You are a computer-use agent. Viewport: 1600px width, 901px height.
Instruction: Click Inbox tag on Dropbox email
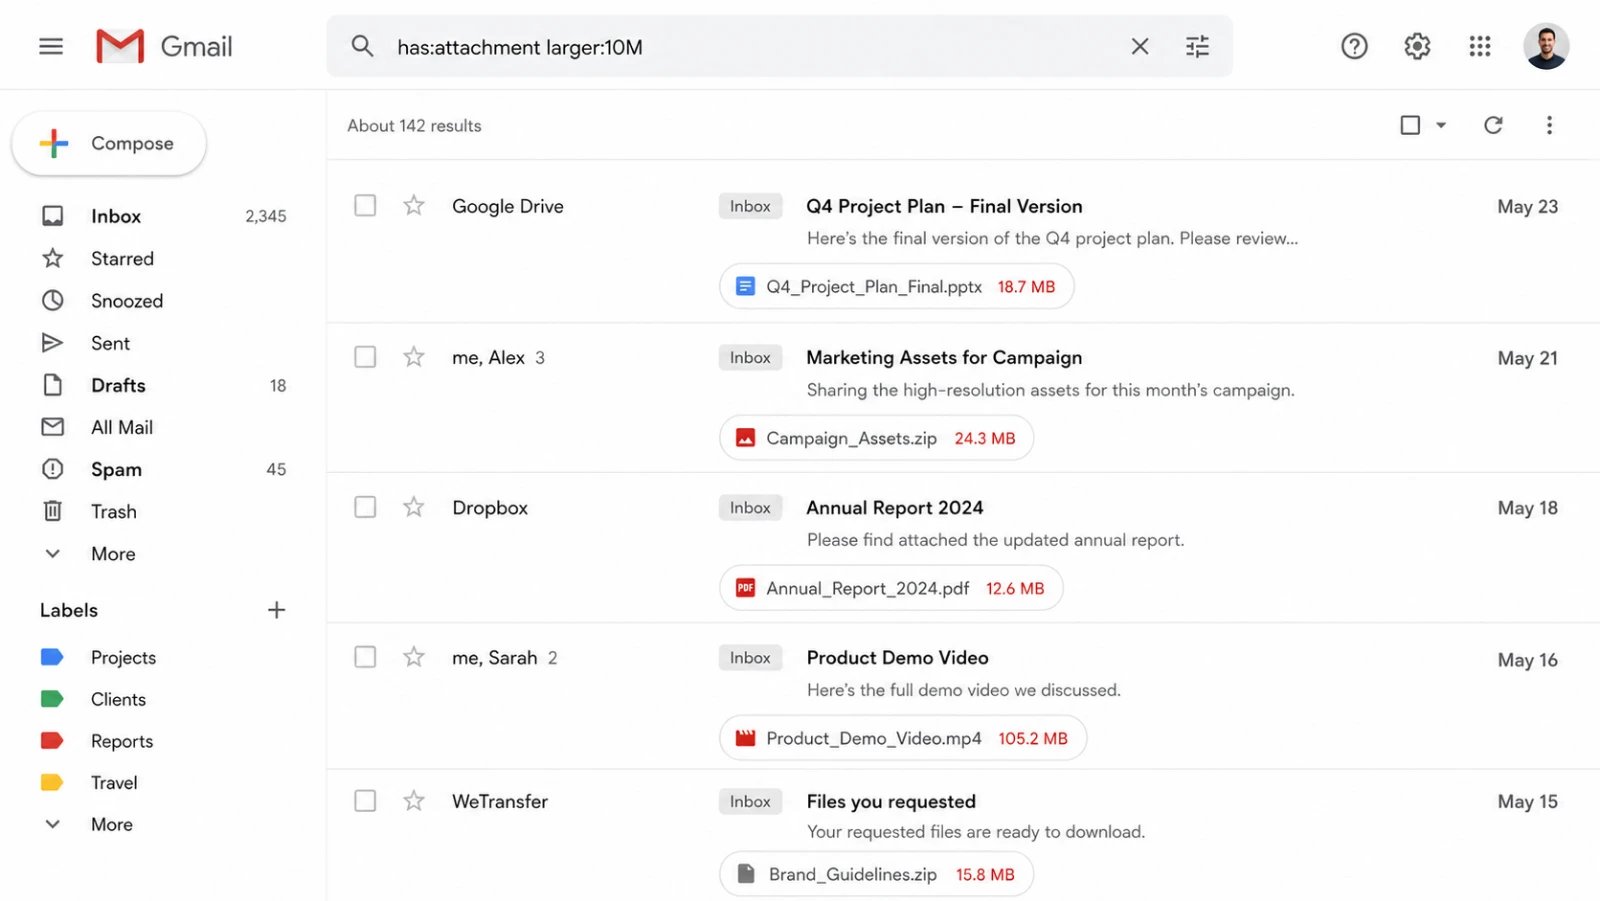pos(750,507)
